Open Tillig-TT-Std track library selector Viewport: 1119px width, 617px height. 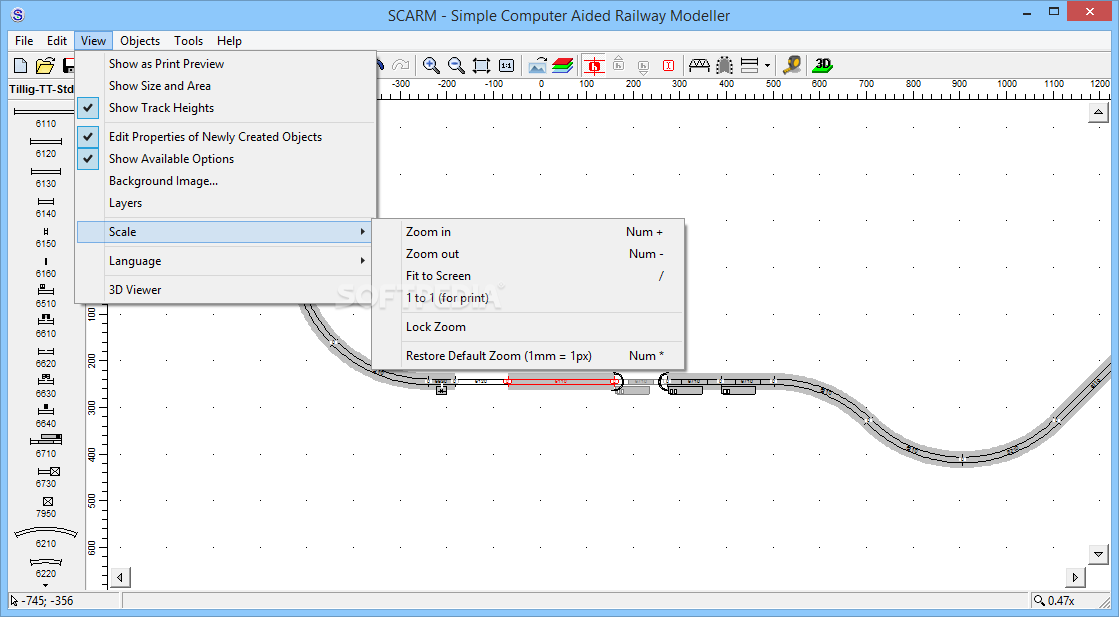point(41,89)
